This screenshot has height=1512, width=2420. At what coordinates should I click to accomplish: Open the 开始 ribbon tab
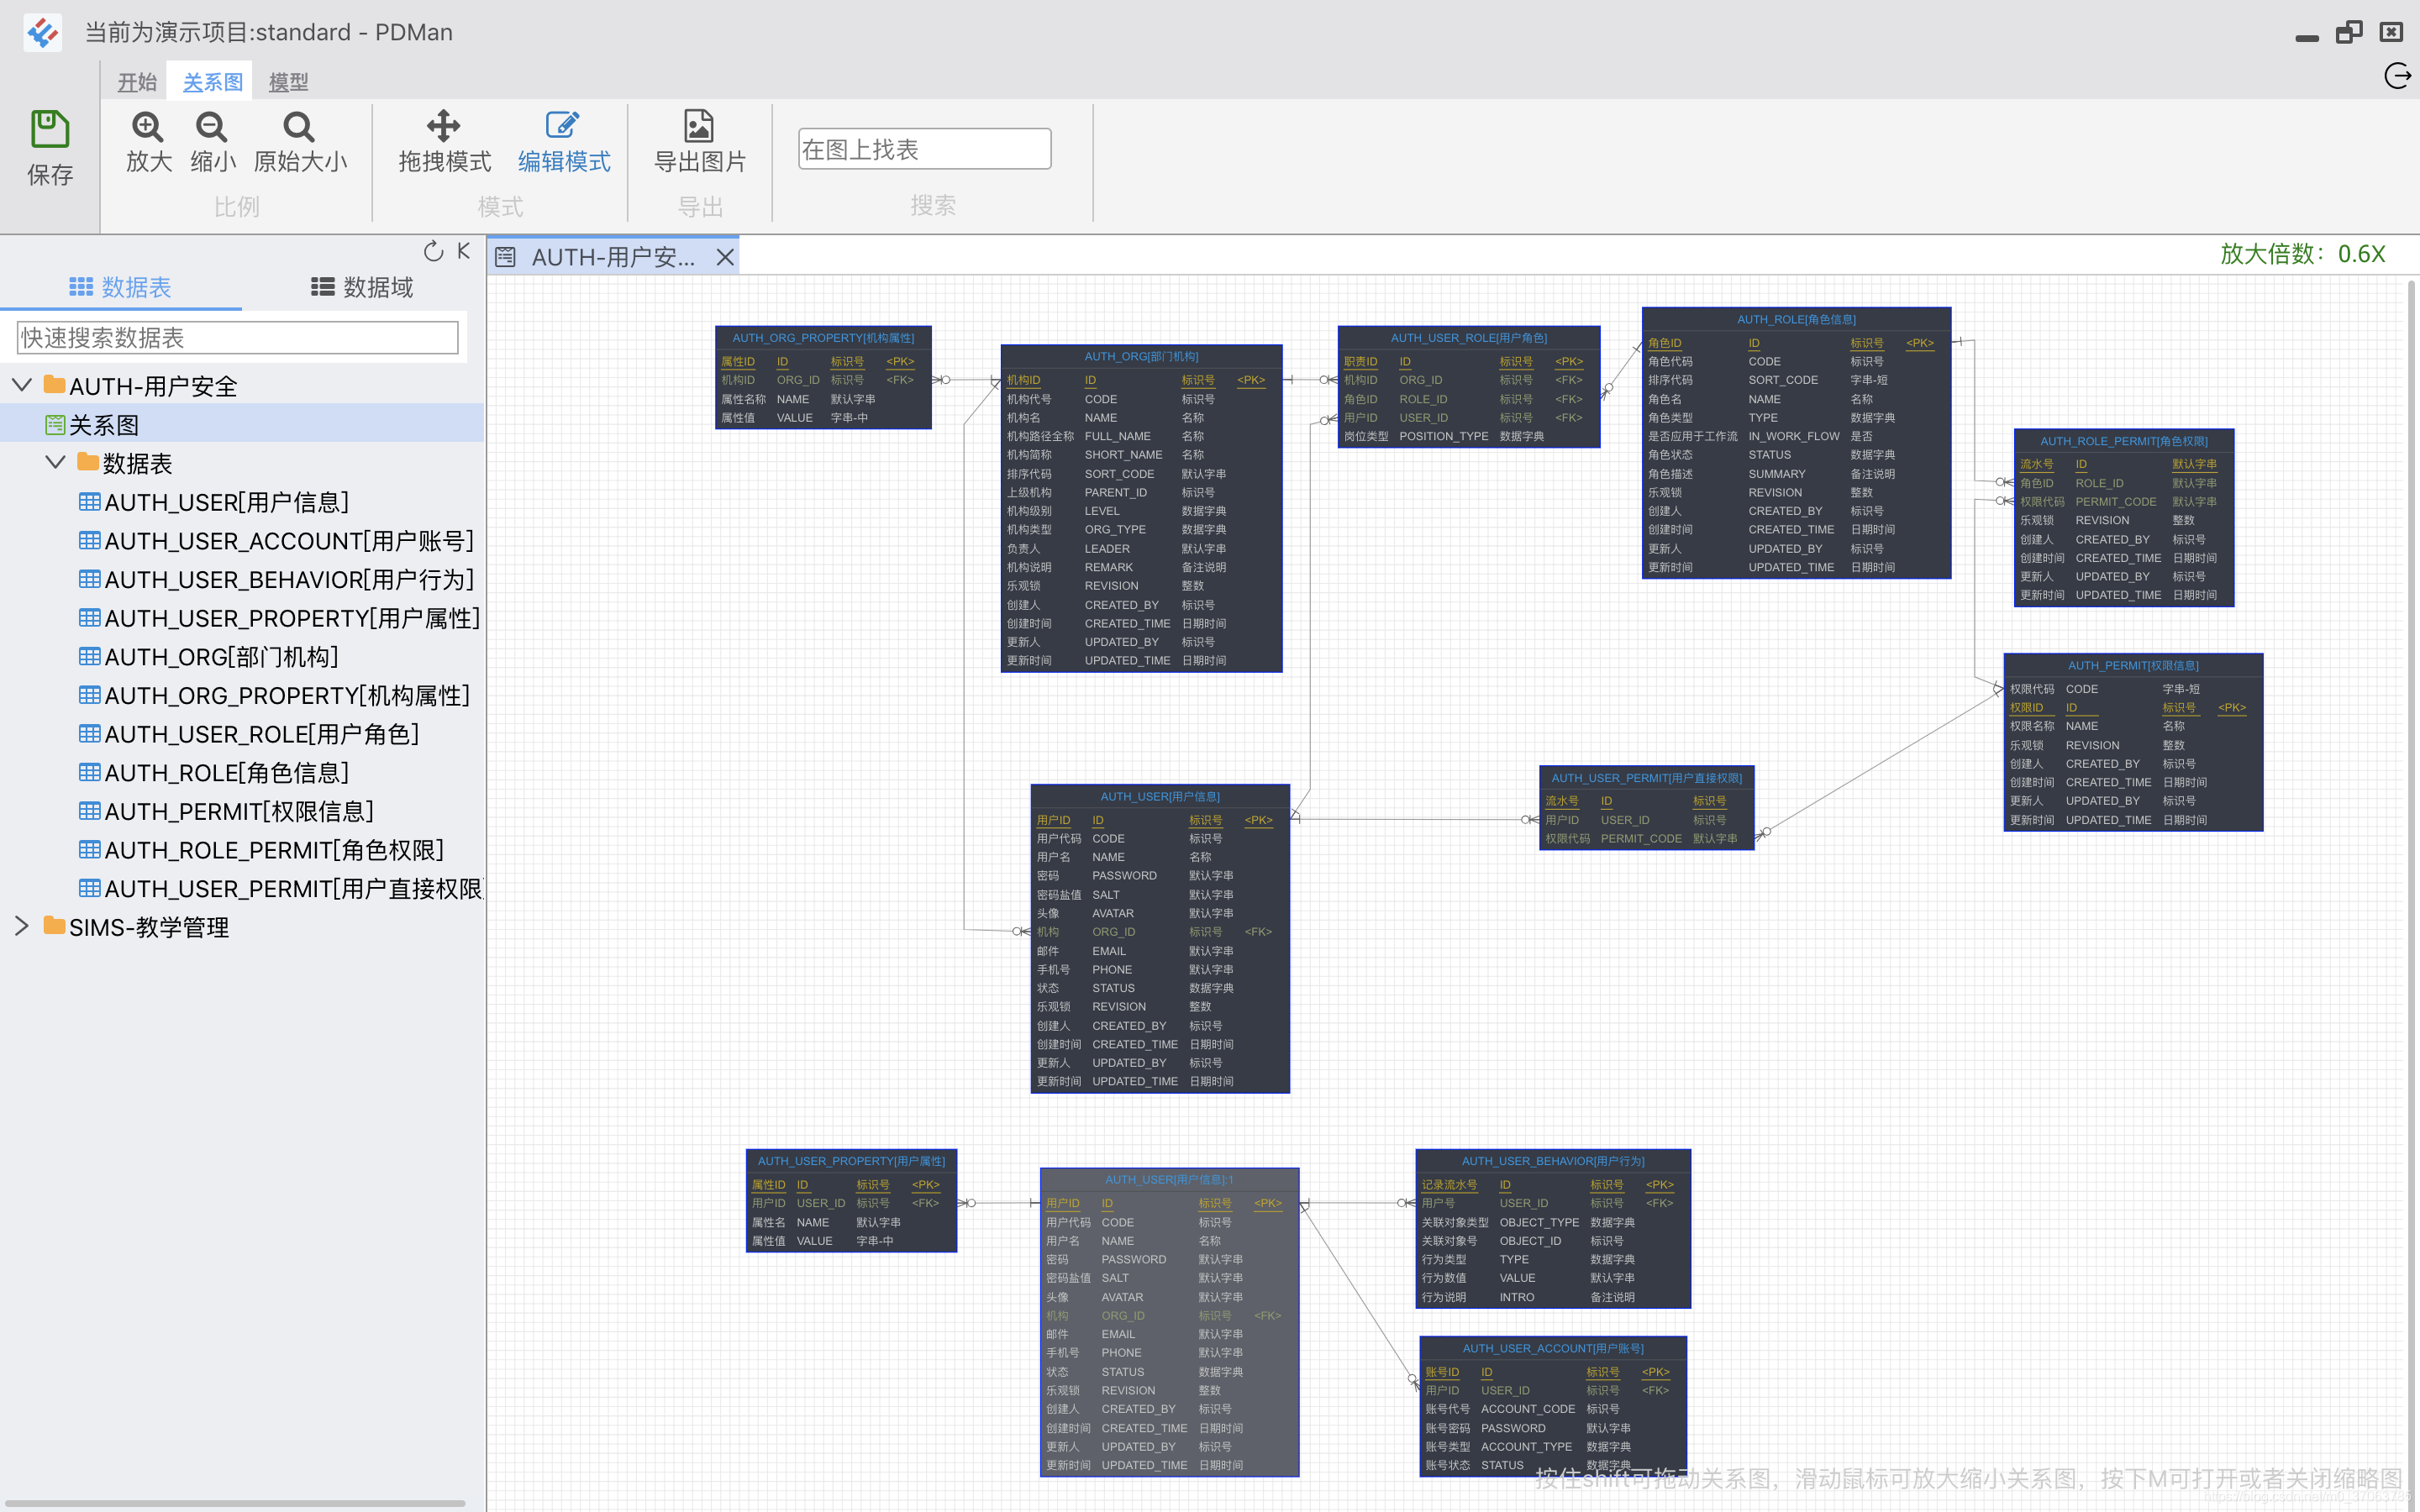click(x=137, y=82)
